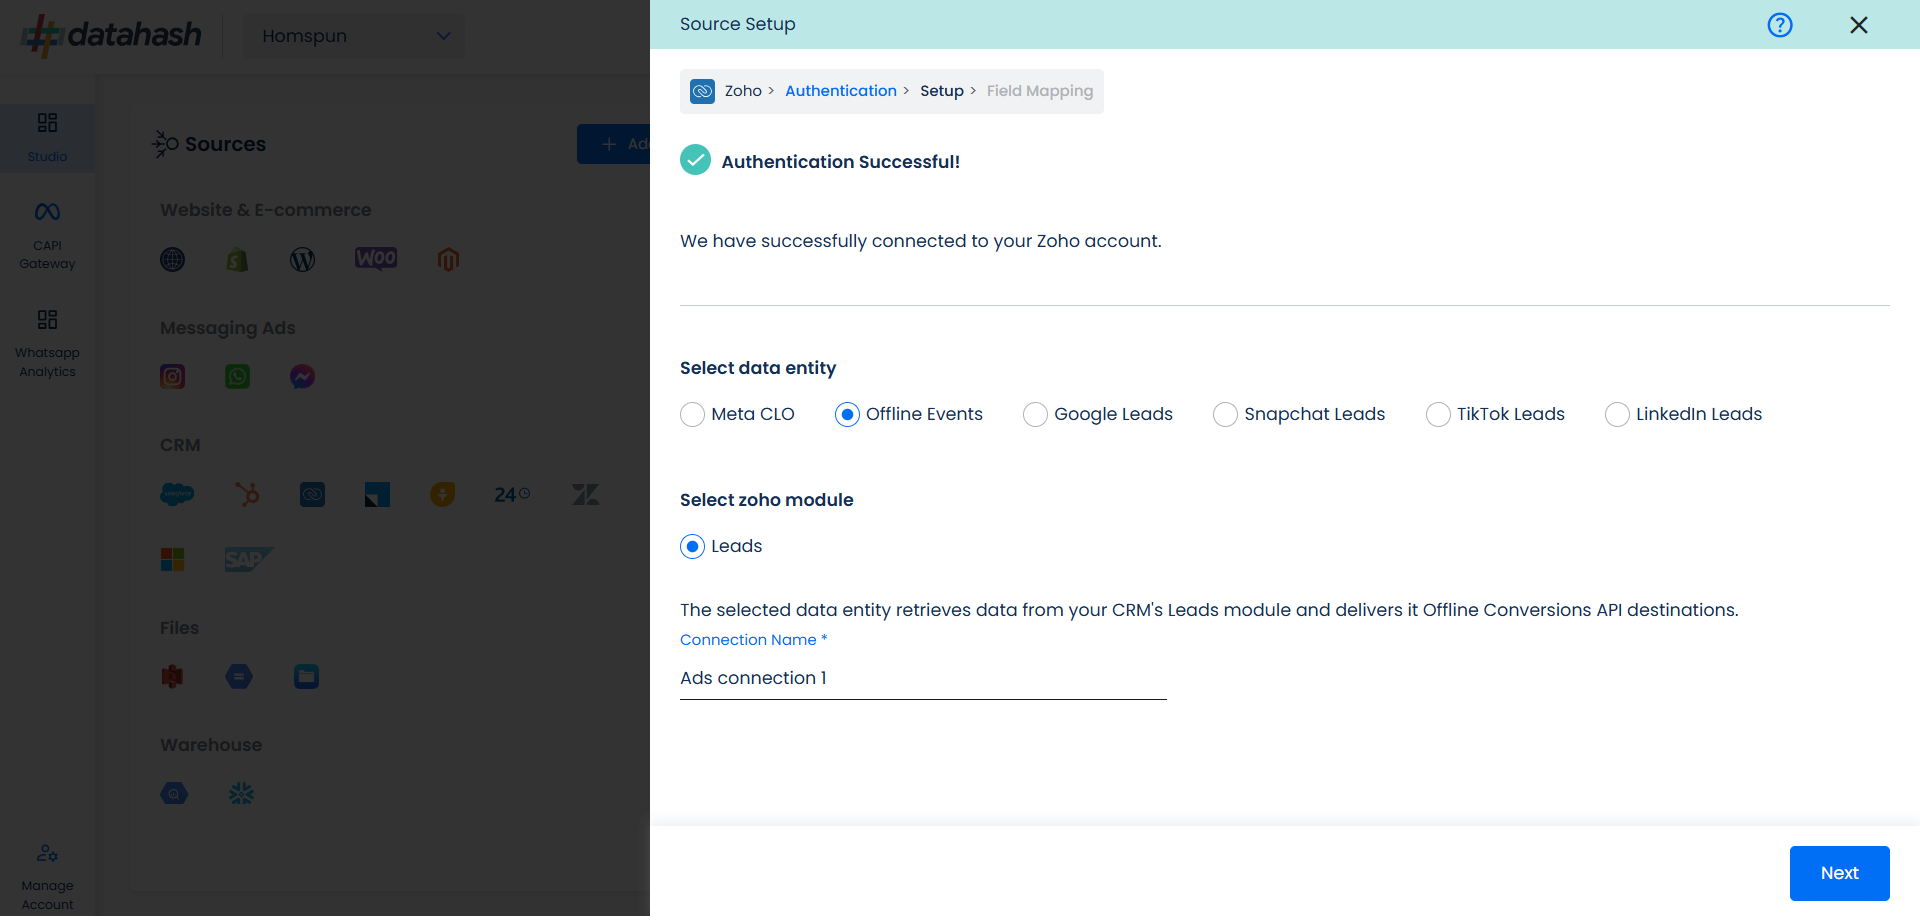Click the Sources page heading

tap(225, 145)
